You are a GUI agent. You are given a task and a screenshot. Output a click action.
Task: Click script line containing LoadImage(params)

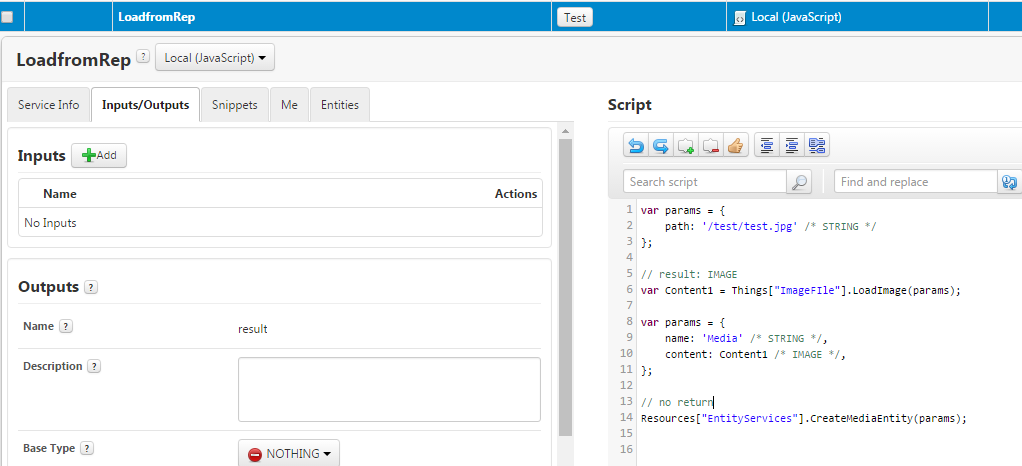(801, 290)
